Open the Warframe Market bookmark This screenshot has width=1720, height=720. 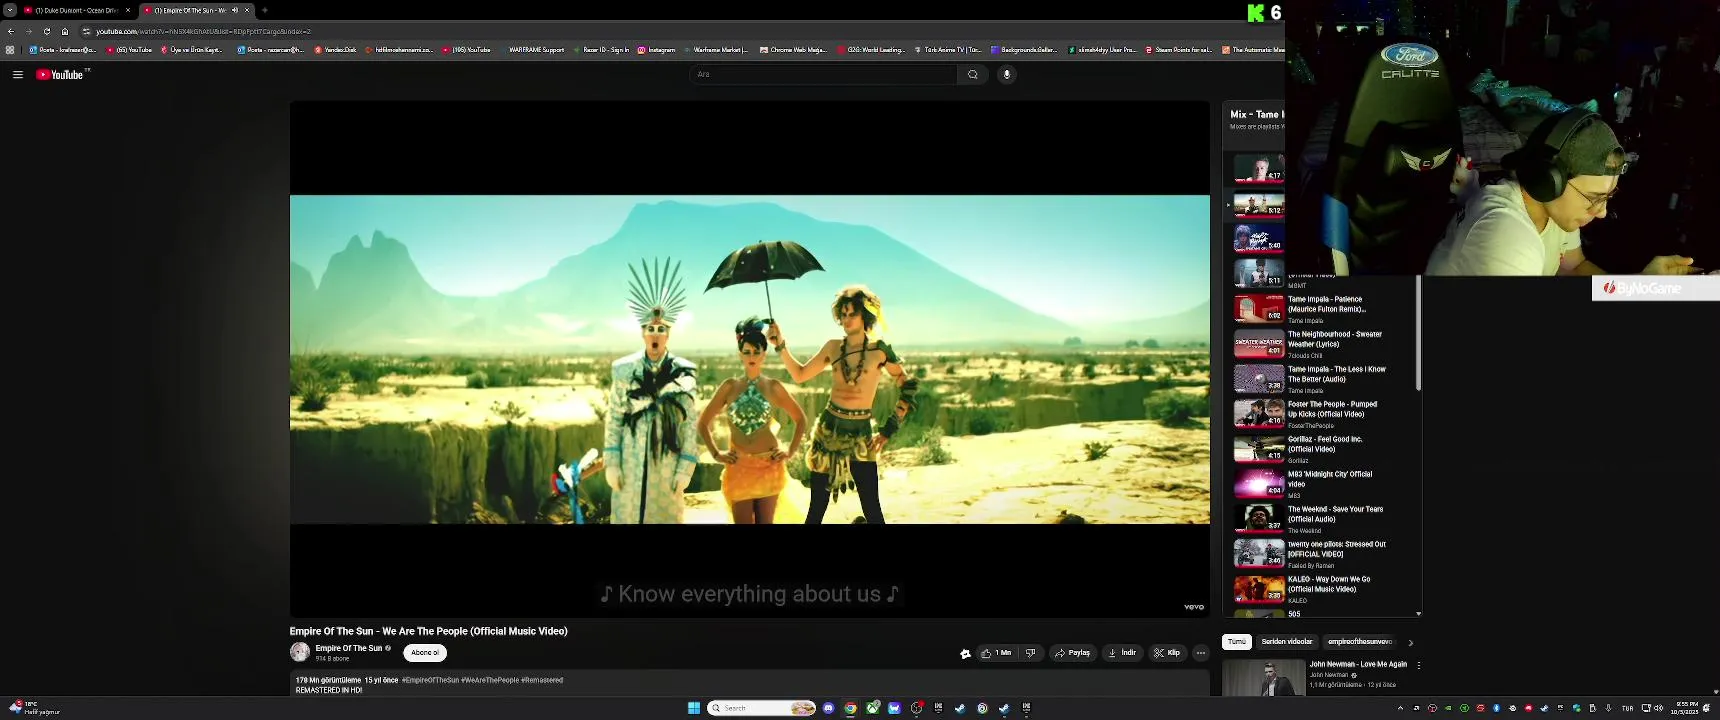tap(716, 49)
